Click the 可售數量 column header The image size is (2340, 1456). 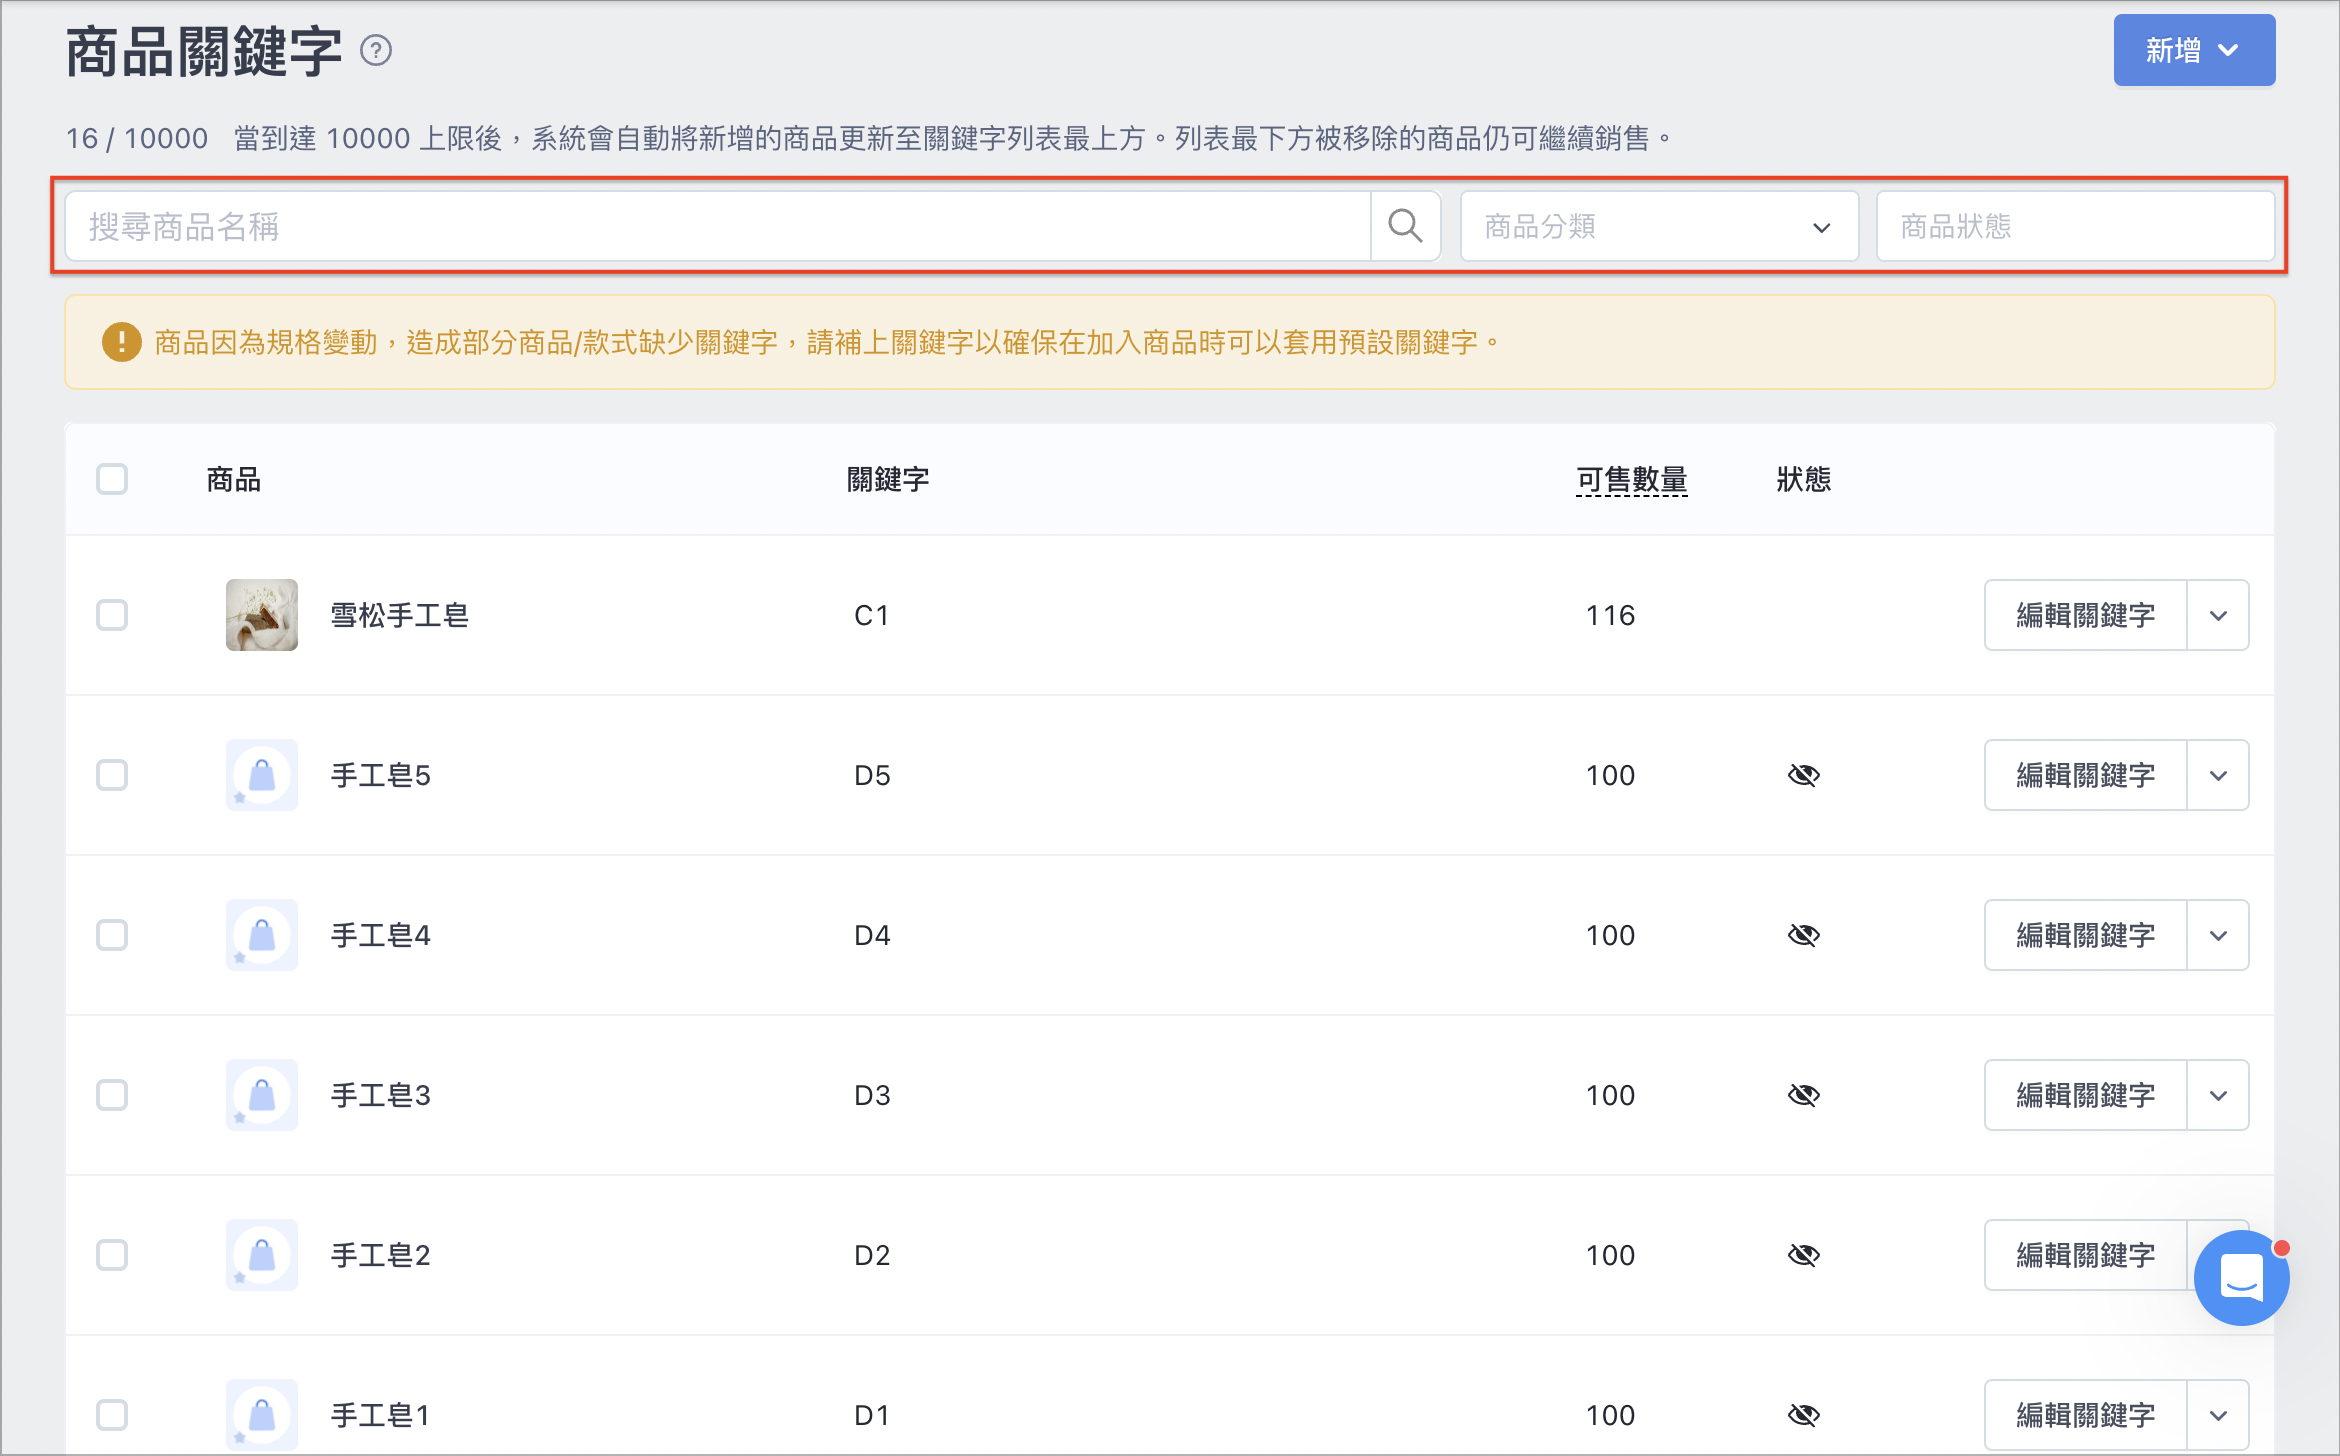click(1631, 480)
